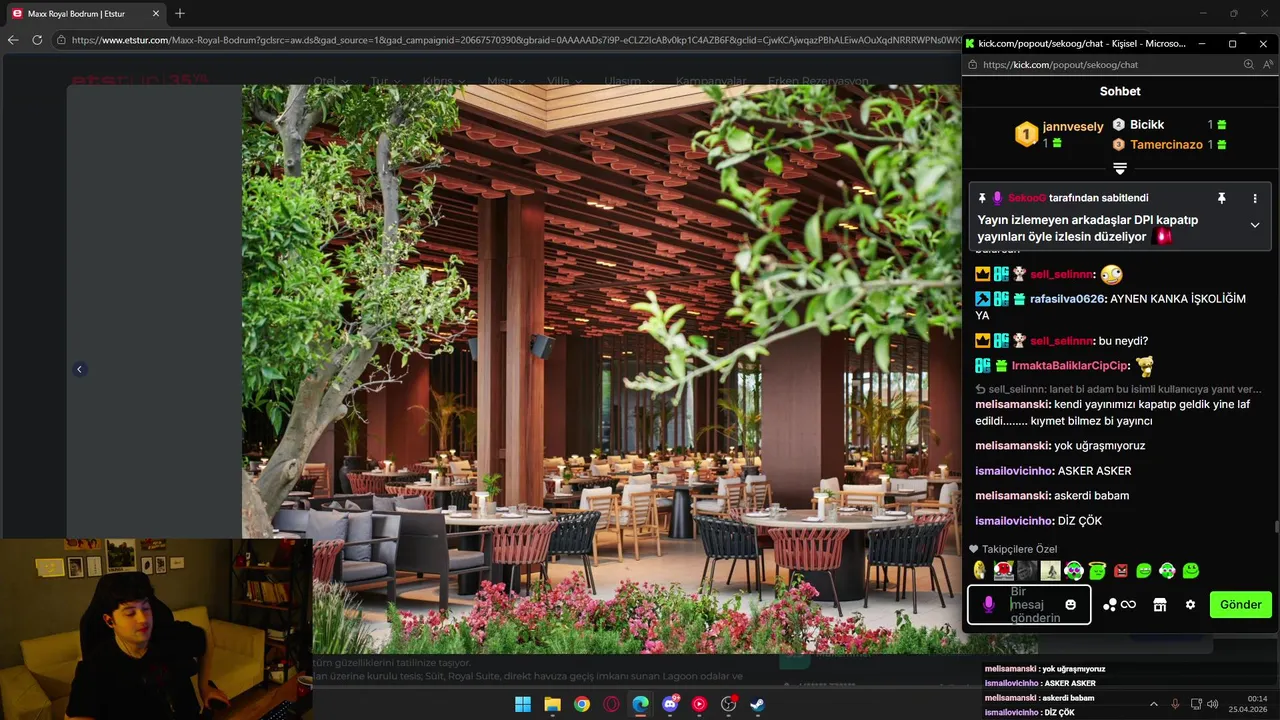Open Bicikk leaderboard entry

pos(1147,125)
